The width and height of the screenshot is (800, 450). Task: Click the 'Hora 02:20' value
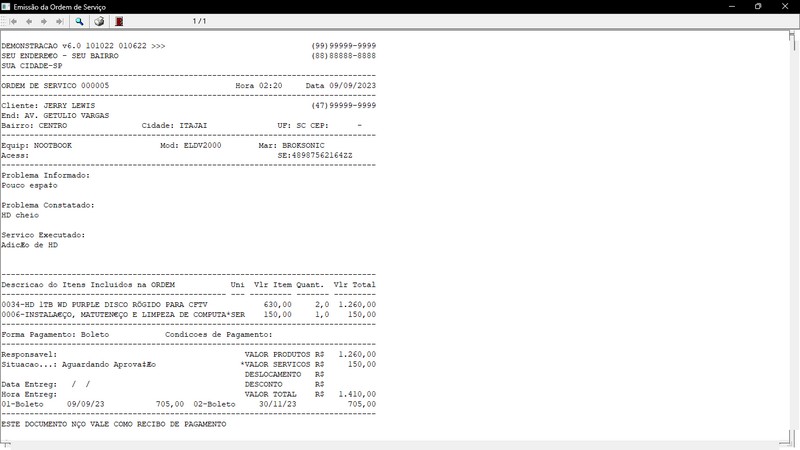point(259,86)
